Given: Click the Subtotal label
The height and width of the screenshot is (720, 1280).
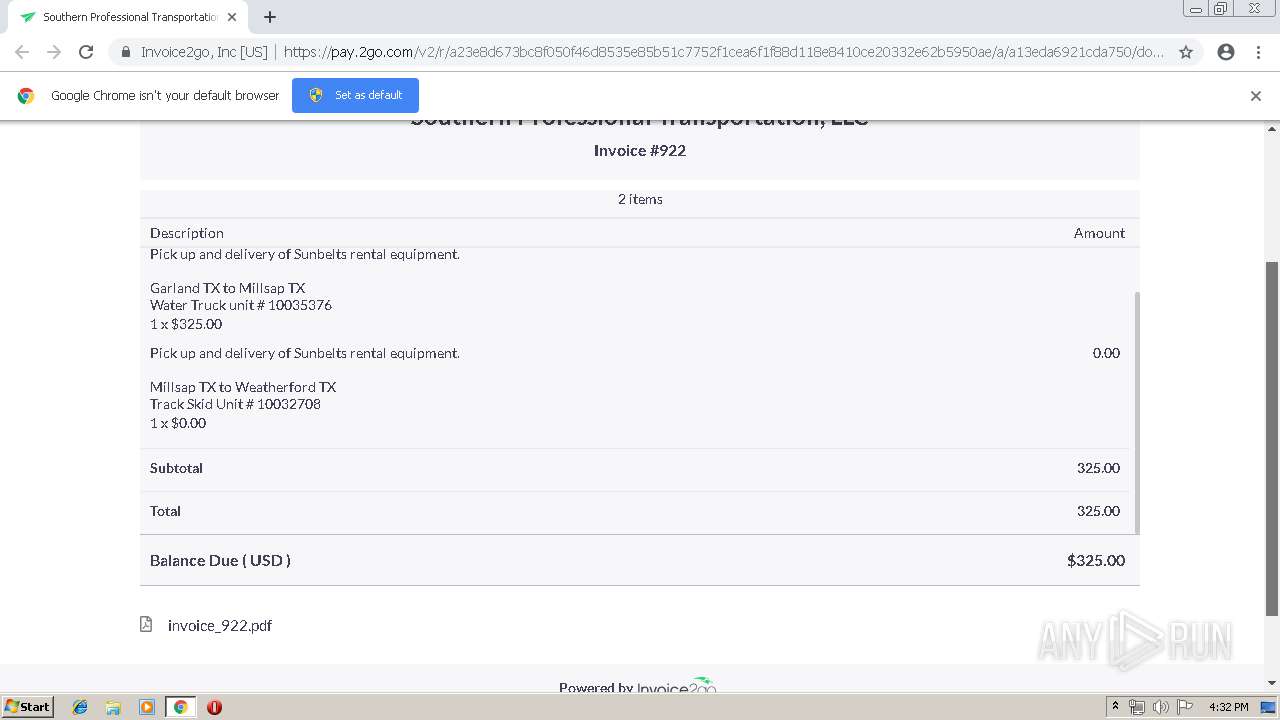Looking at the screenshot, I should (x=176, y=468).
